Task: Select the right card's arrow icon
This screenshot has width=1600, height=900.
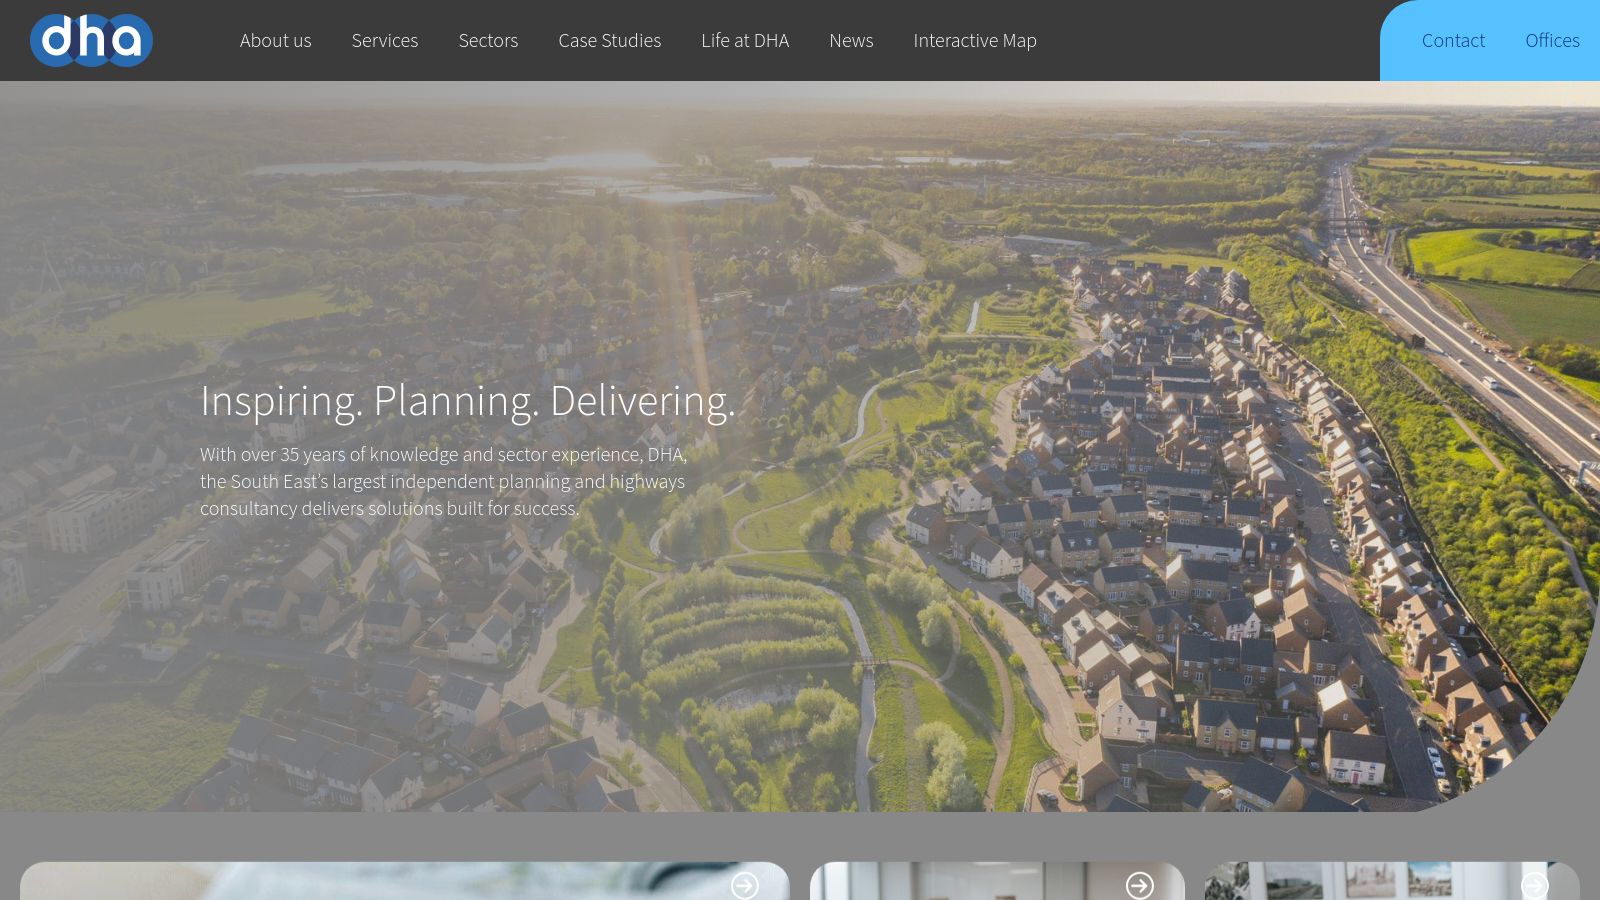Action: [x=1534, y=886]
